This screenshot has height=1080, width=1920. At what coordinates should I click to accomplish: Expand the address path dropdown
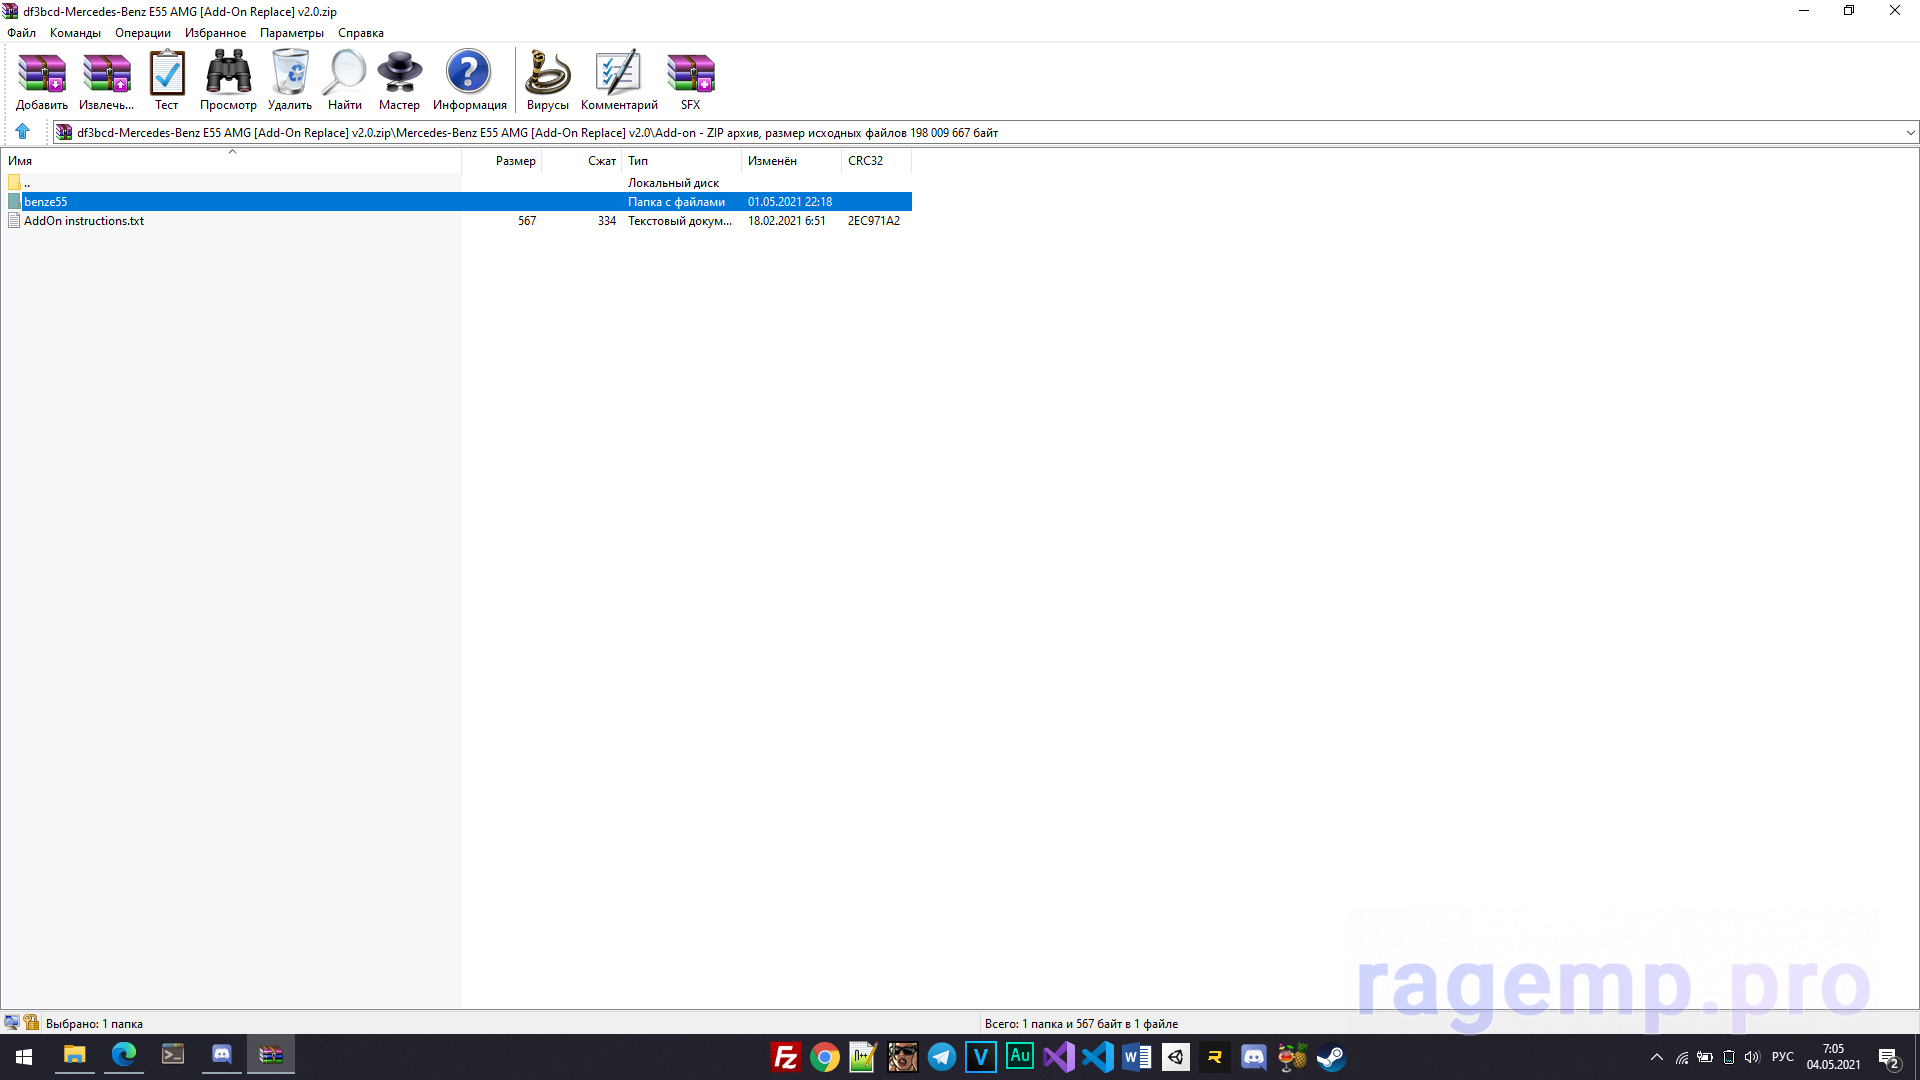click(1910, 133)
